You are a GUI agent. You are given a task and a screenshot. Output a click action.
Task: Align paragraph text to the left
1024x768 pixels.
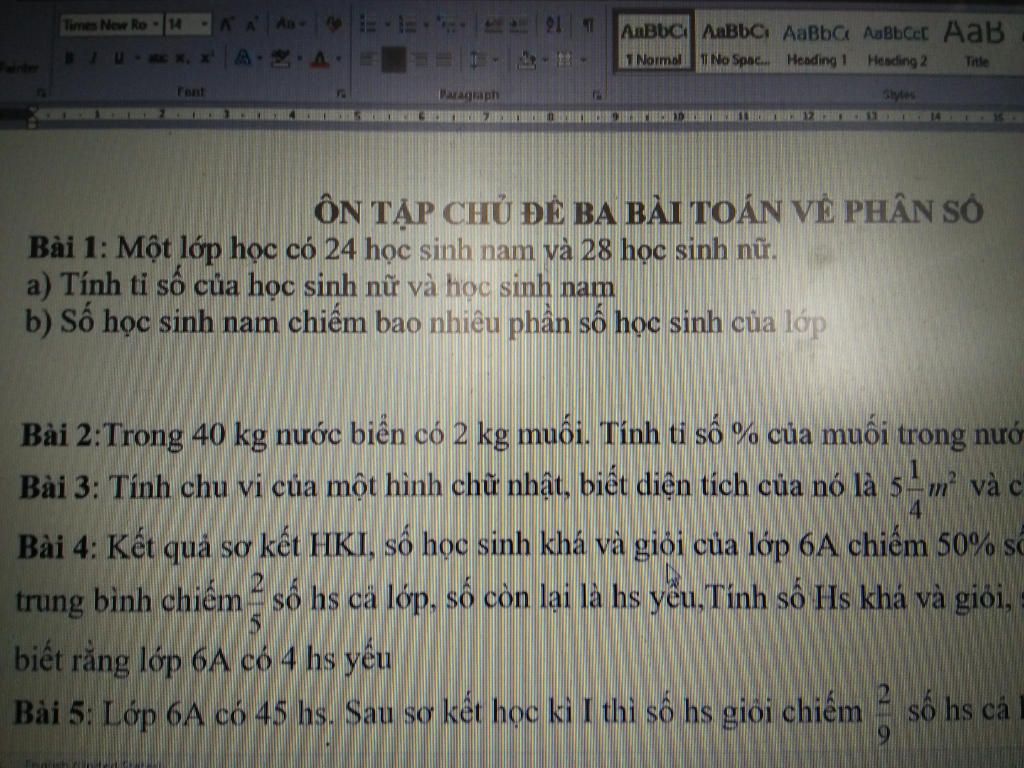click(x=367, y=60)
